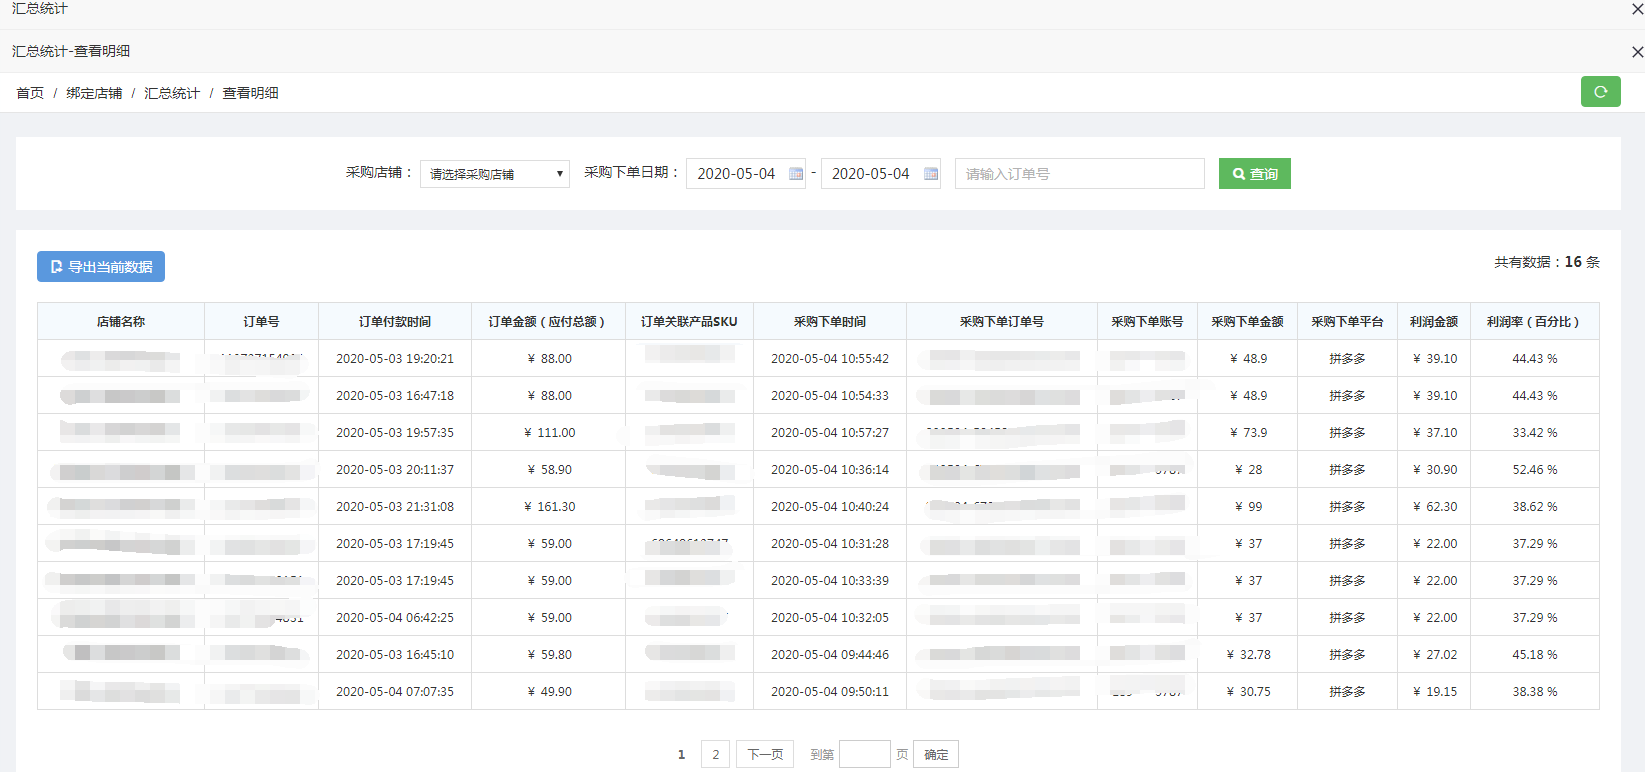Click the green refresh icon button
Image resolution: width=1645 pixels, height=772 pixels.
(1600, 92)
